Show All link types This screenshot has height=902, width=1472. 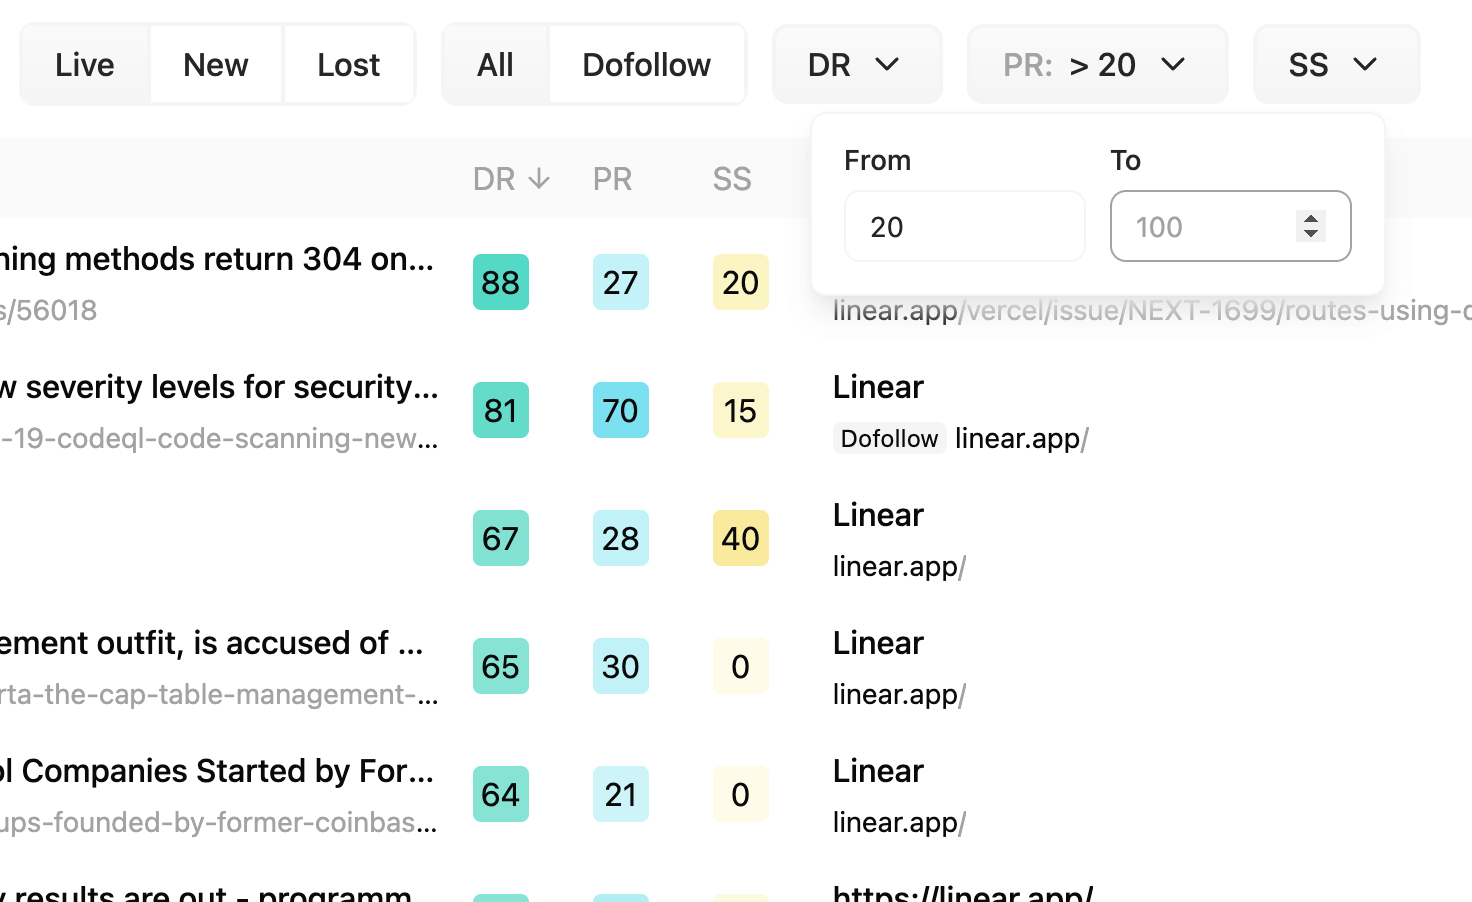(495, 65)
